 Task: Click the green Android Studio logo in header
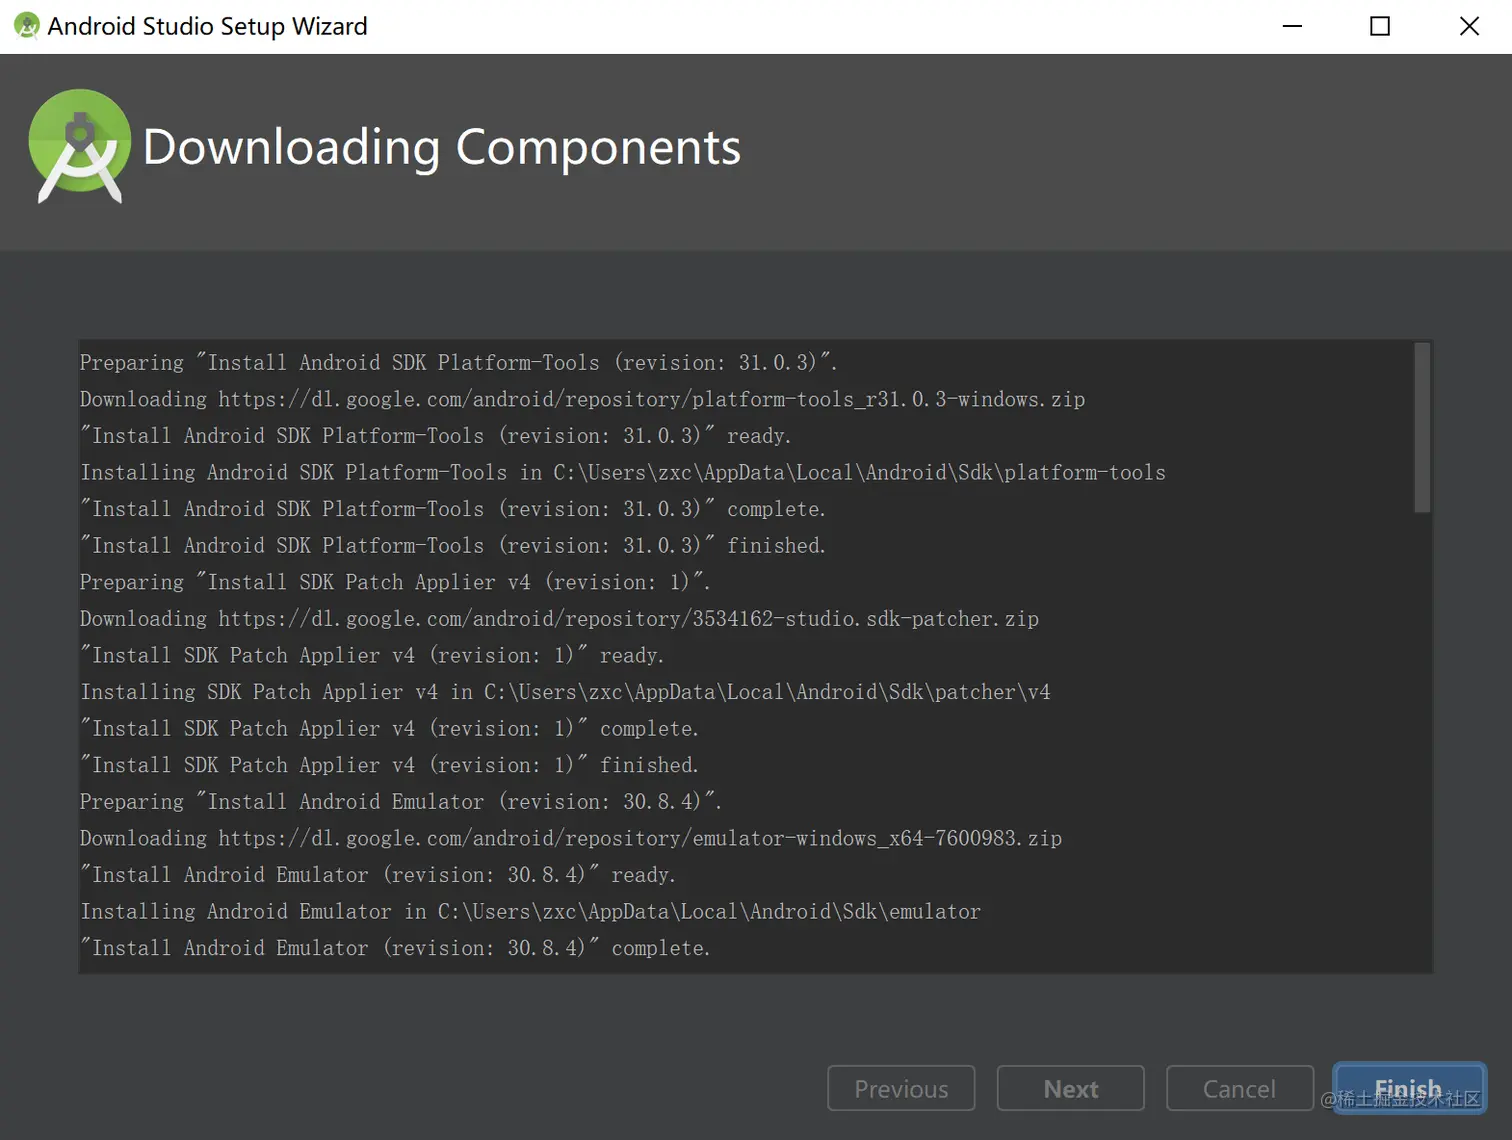pos(80,146)
